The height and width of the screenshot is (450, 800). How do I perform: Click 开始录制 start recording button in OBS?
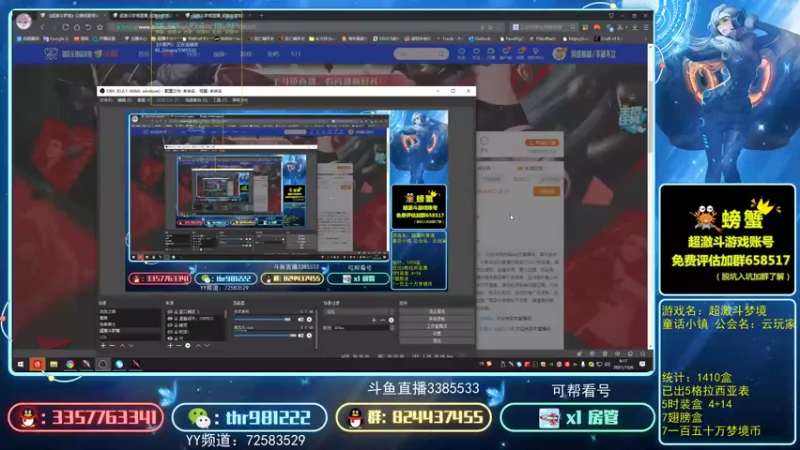coord(437,319)
